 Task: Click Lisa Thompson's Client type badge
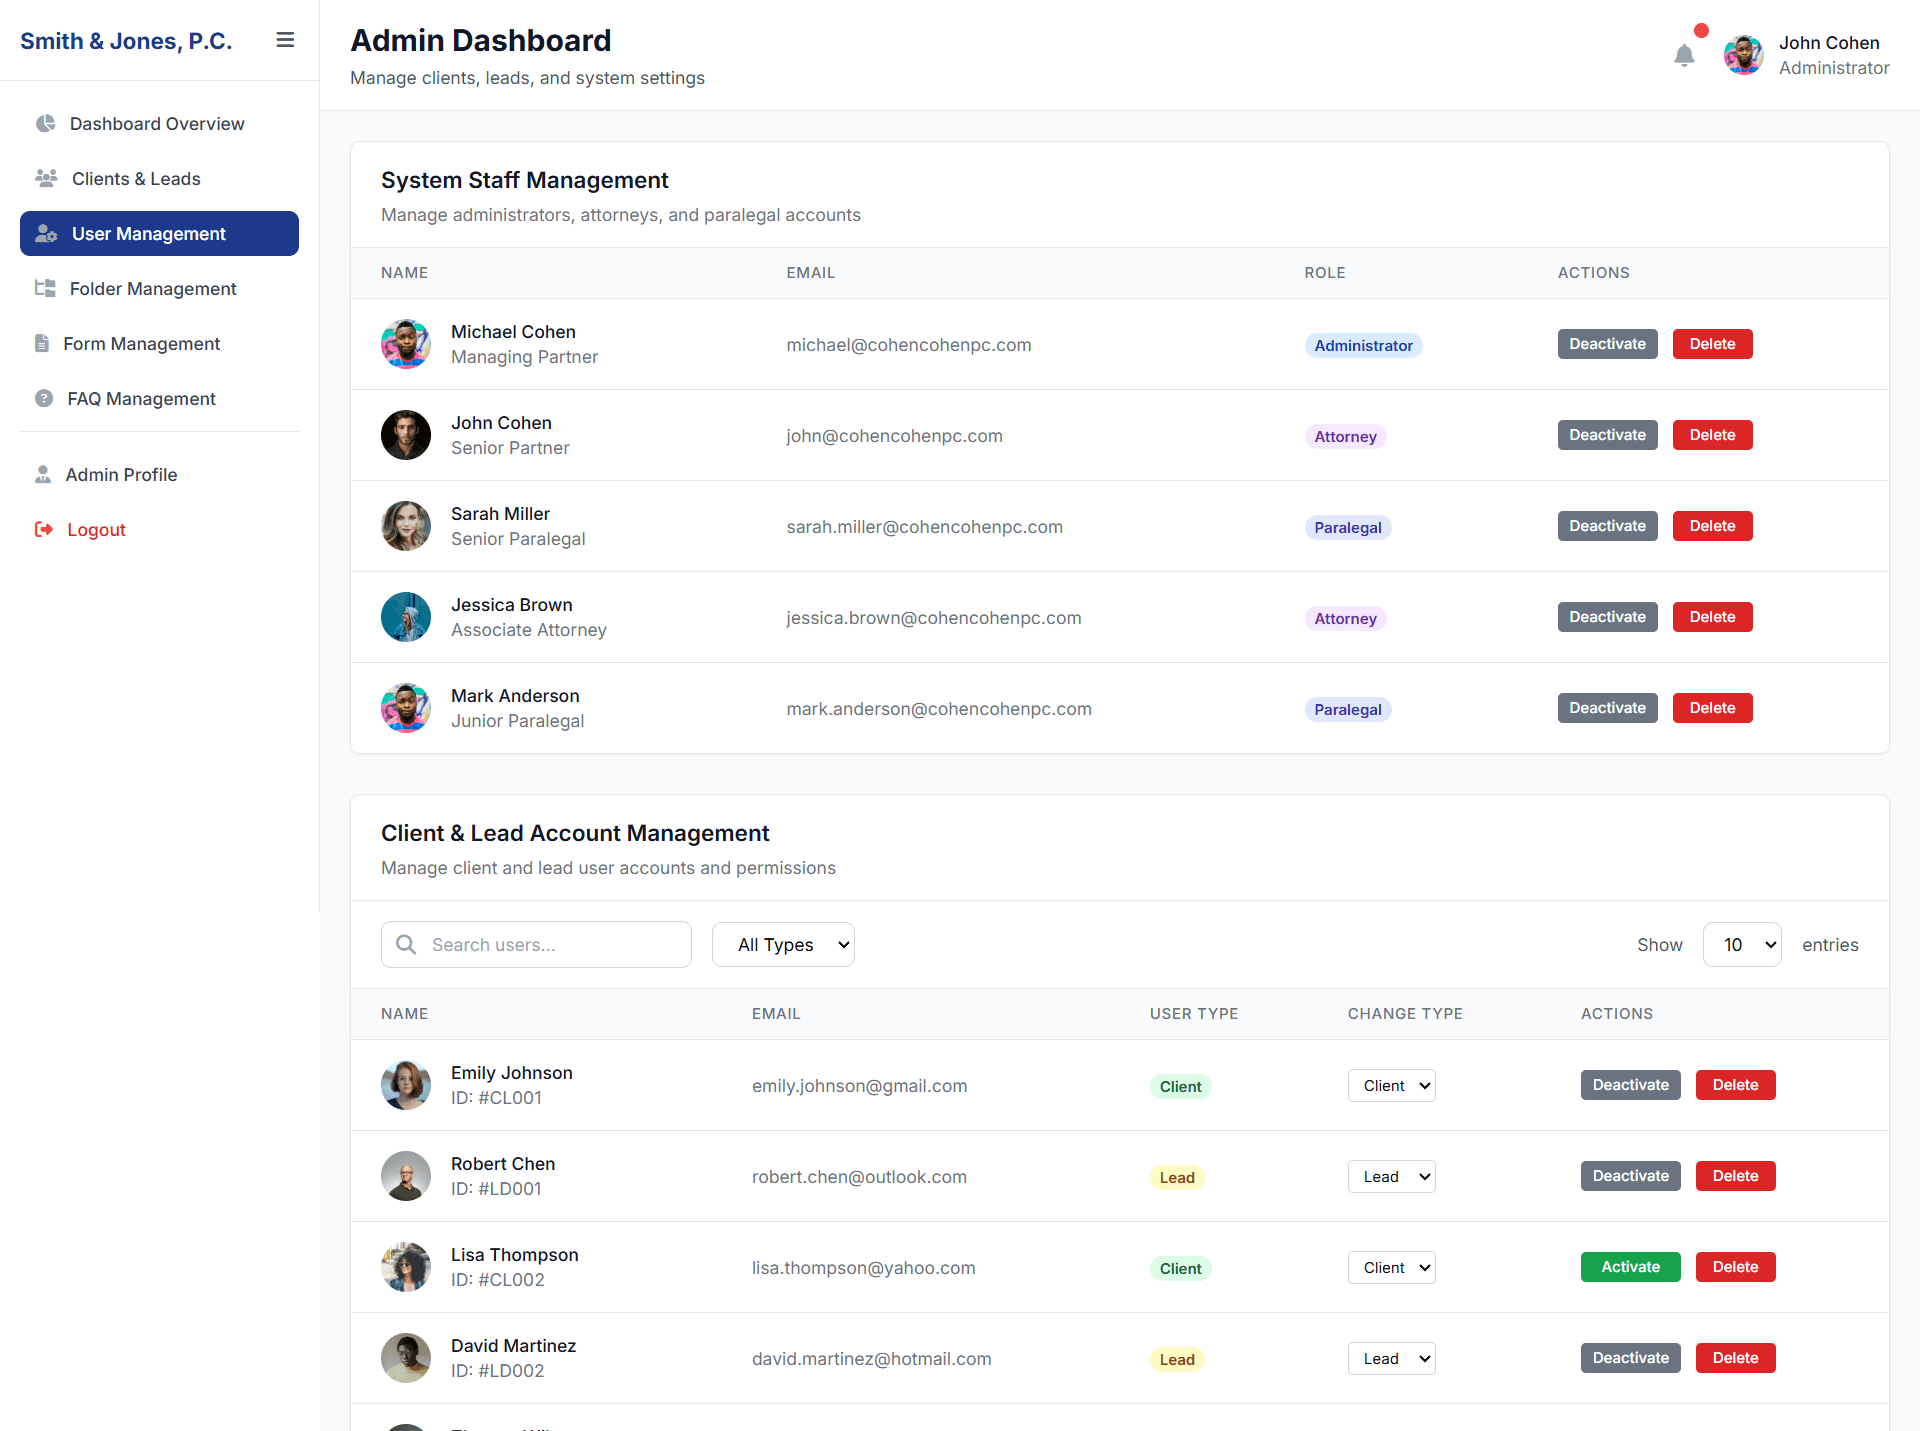pos(1181,1269)
